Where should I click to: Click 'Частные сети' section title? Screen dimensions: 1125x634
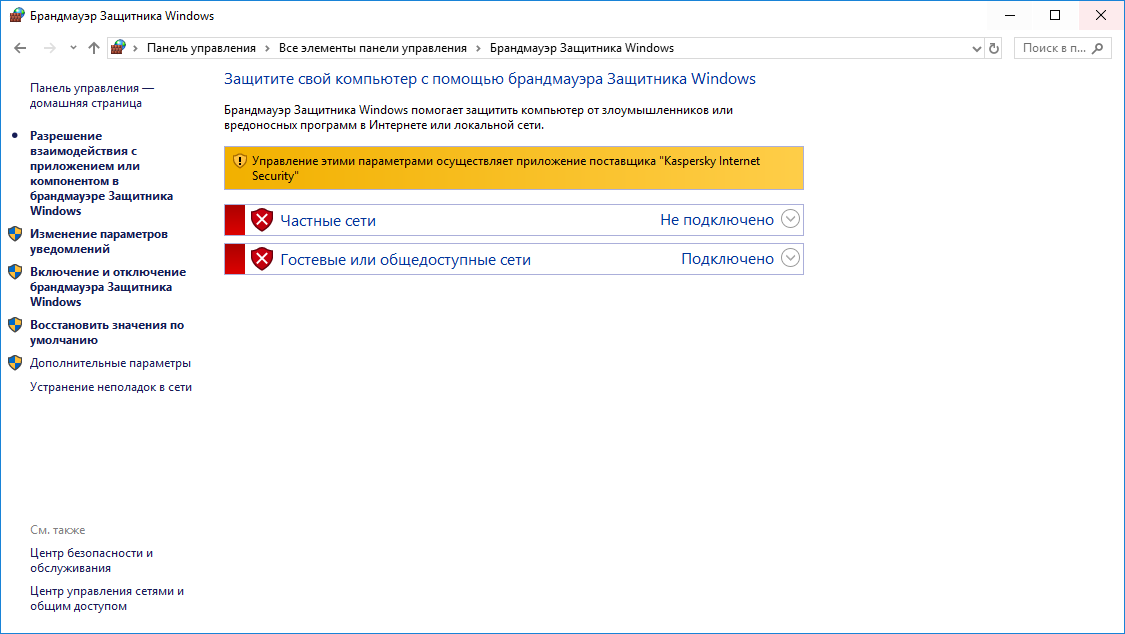click(x=328, y=221)
